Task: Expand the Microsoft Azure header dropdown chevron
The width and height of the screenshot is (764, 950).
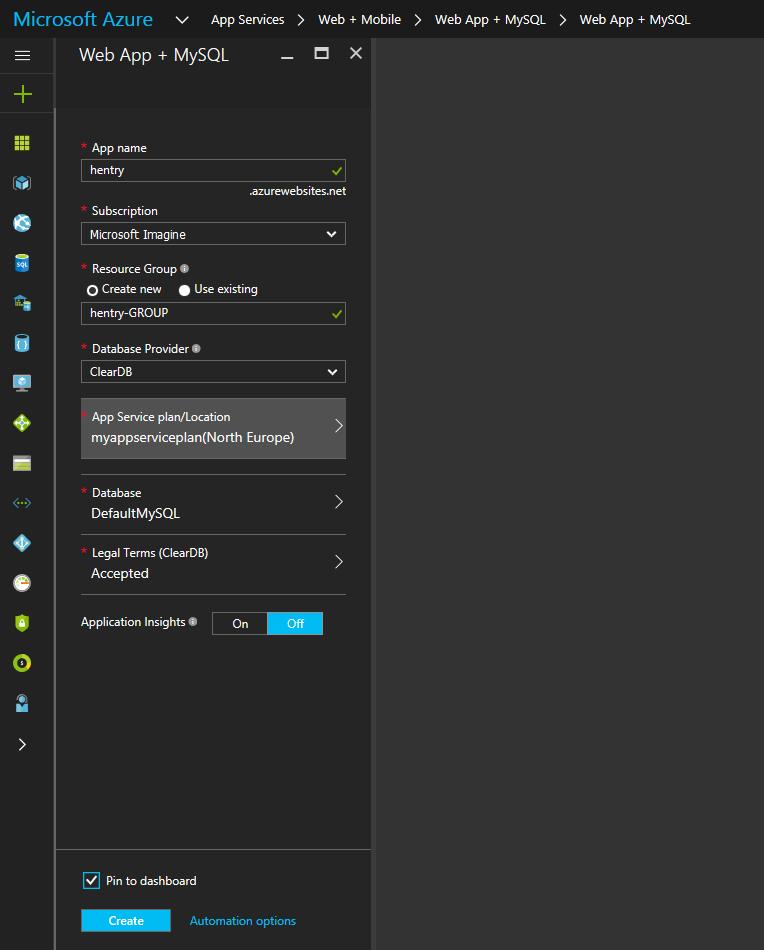Action: click(x=182, y=20)
